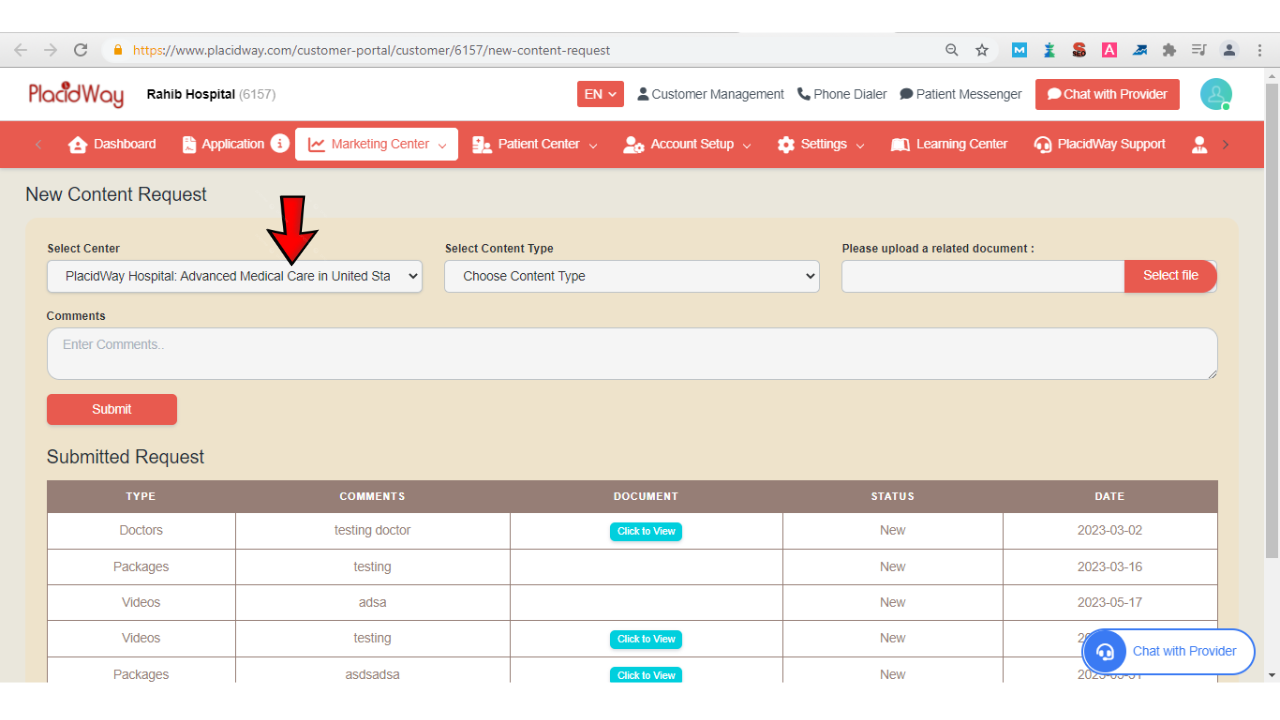Viewport: 1280px width, 720px height.
Task: Open browser extensions puzzle icon
Action: click(1169, 50)
